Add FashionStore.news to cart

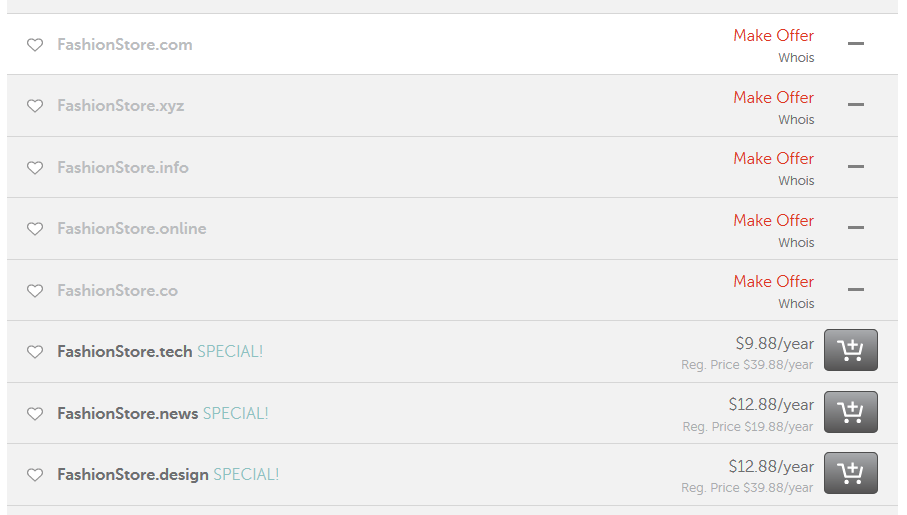pyautogui.click(x=850, y=412)
